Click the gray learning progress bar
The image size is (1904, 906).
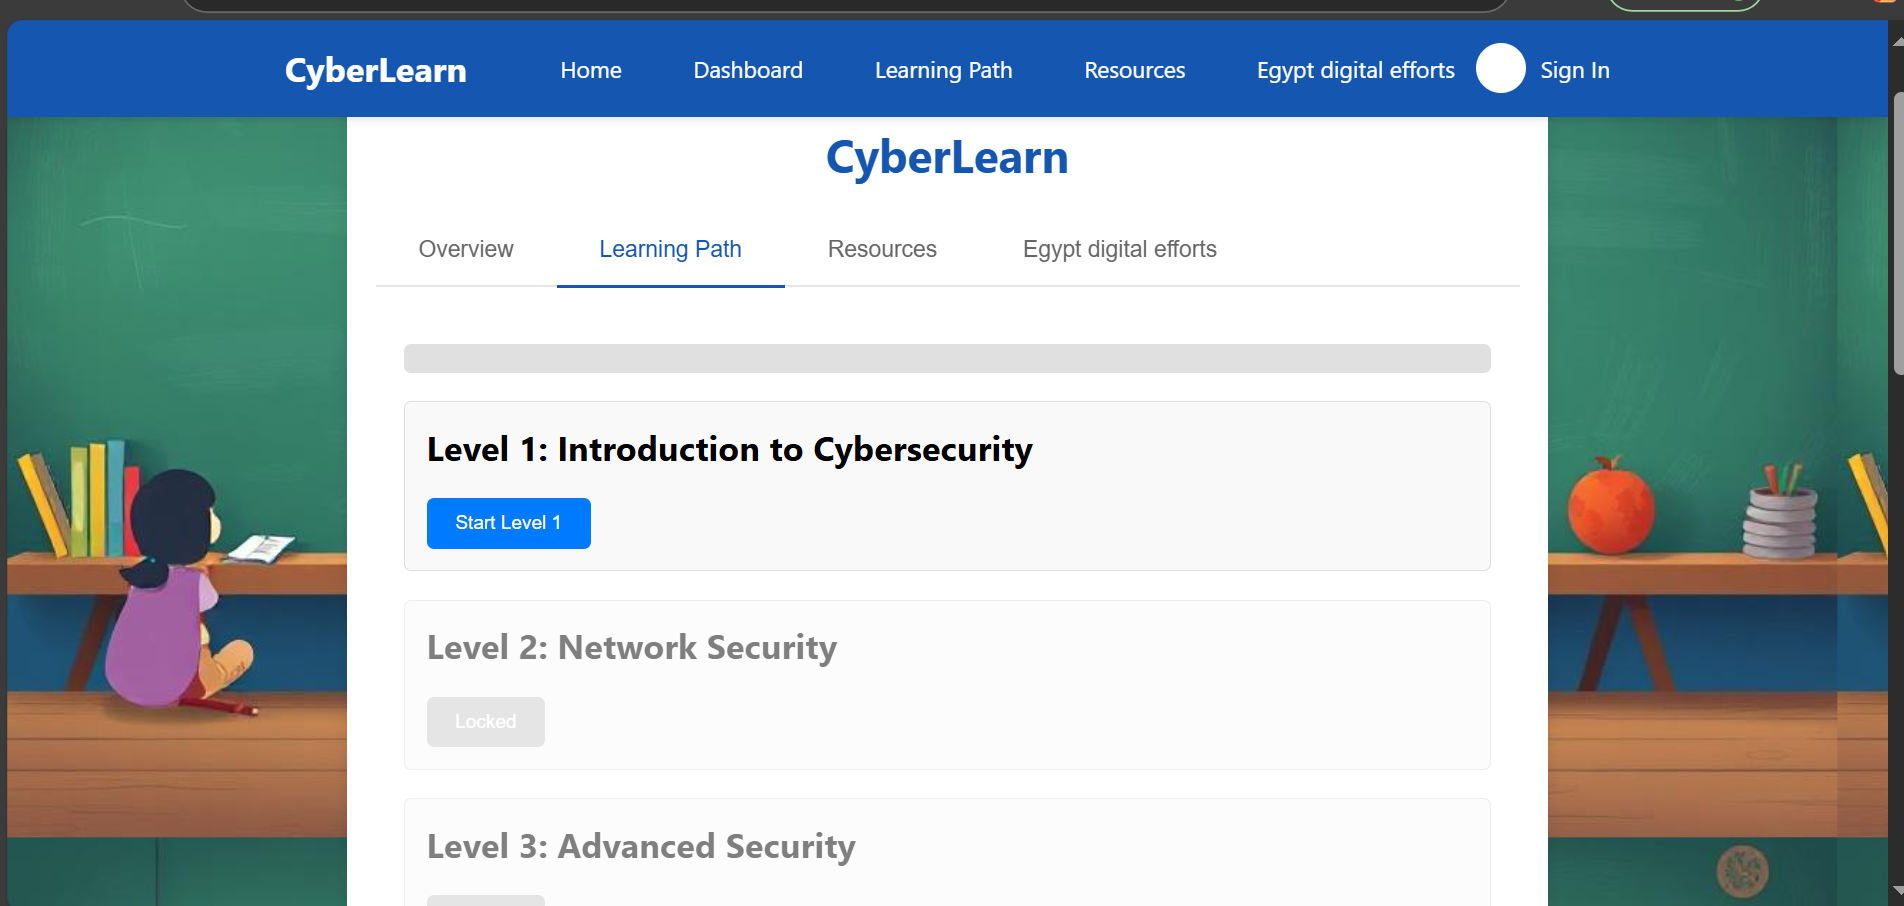tap(946, 359)
